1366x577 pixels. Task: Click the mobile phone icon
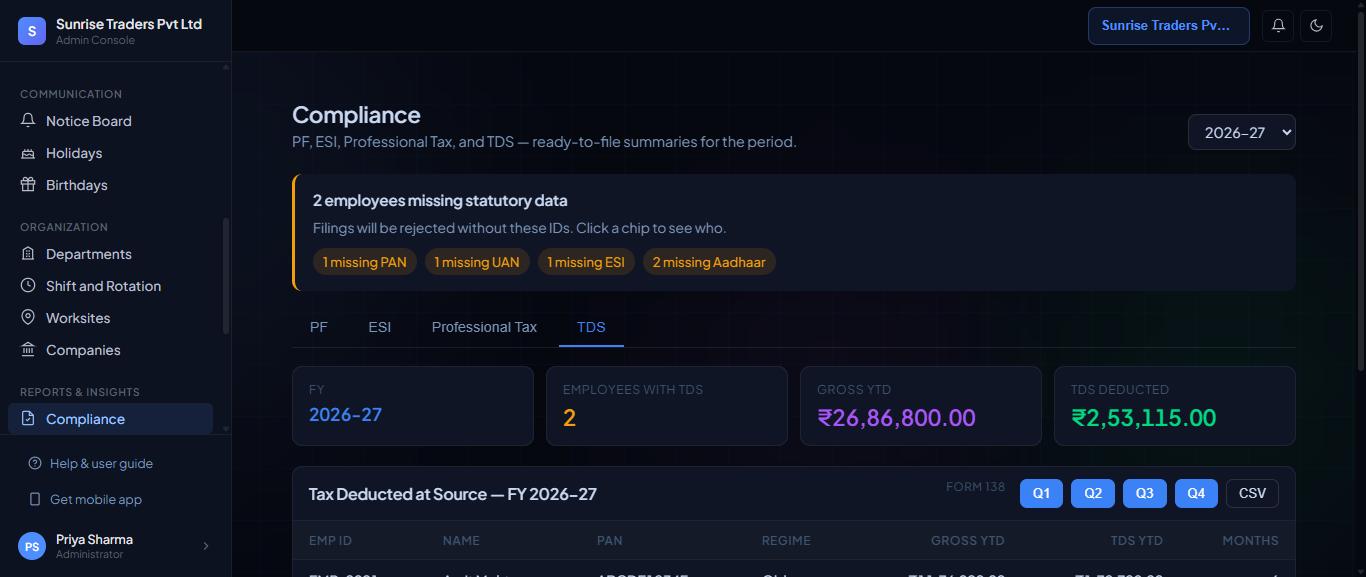(35, 500)
